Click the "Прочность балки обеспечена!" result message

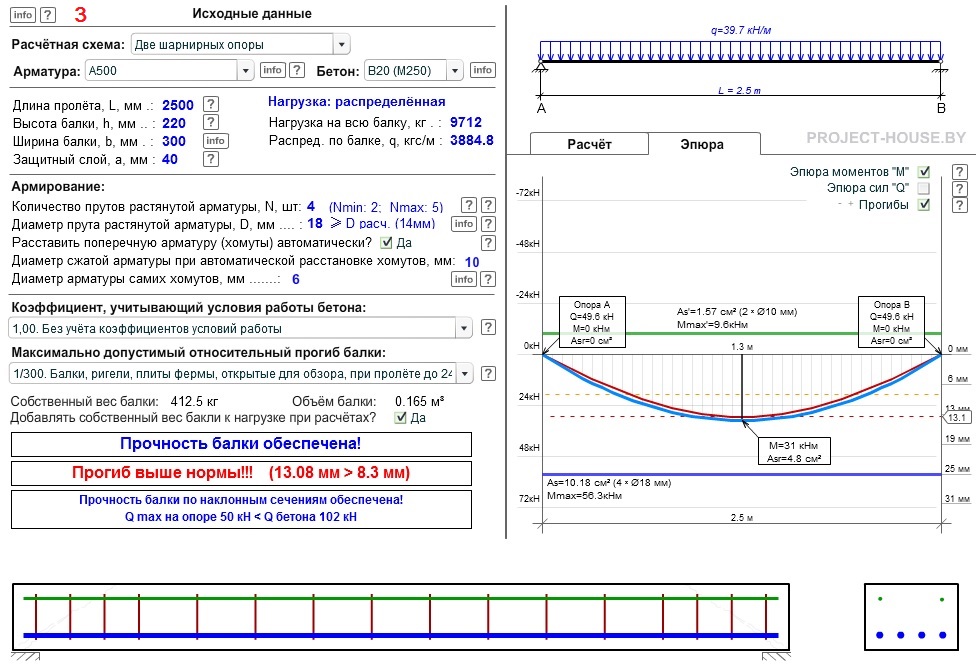[241, 444]
